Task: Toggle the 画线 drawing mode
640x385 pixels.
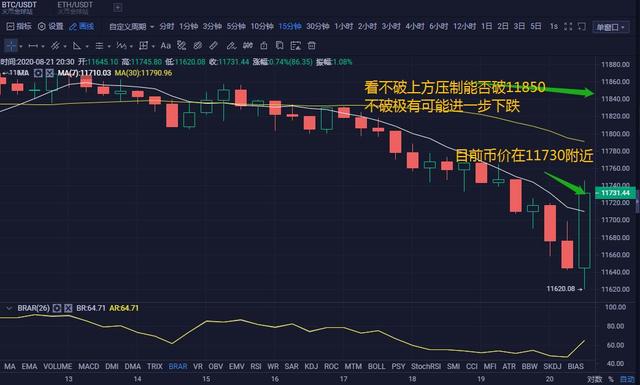Action: coord(82,27)
